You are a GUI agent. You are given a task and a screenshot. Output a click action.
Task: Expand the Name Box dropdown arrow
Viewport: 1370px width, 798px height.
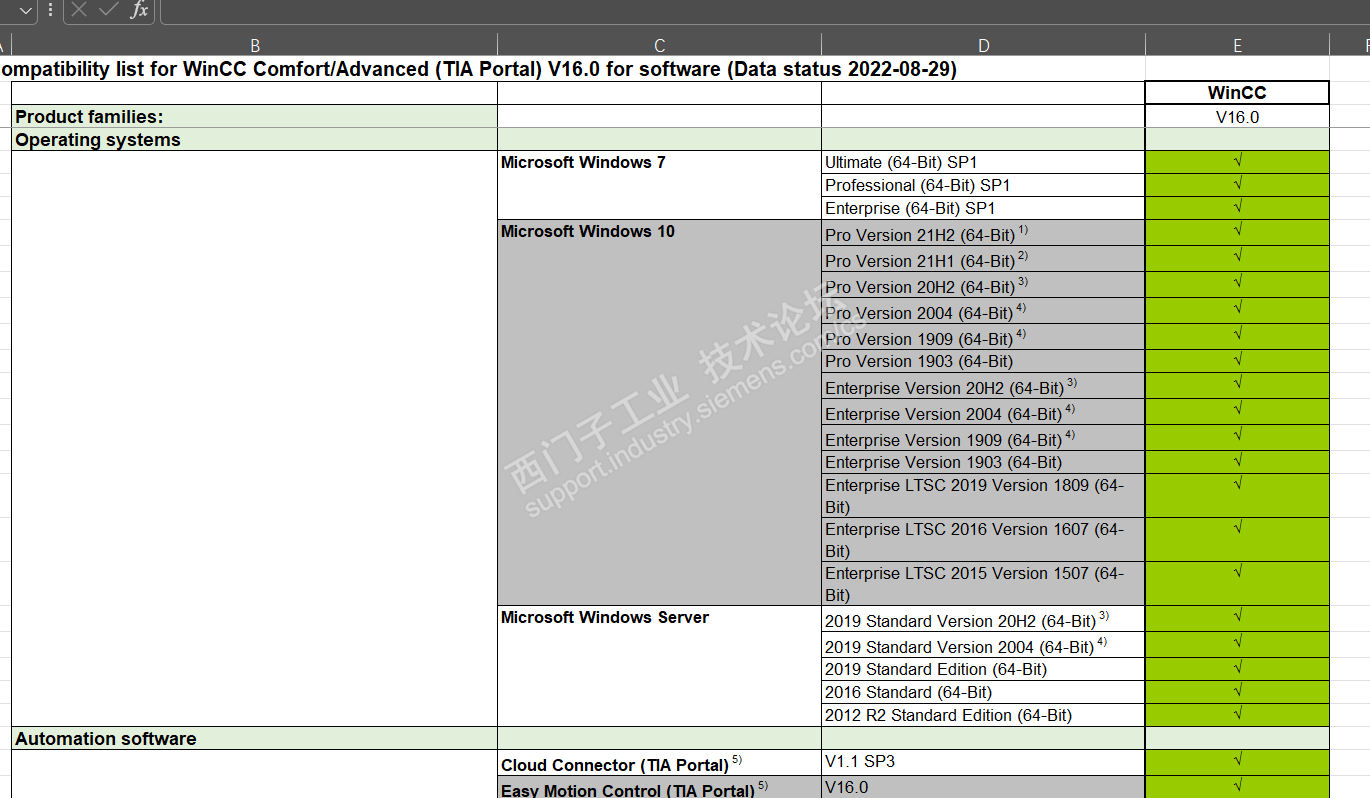click(26, 10)
